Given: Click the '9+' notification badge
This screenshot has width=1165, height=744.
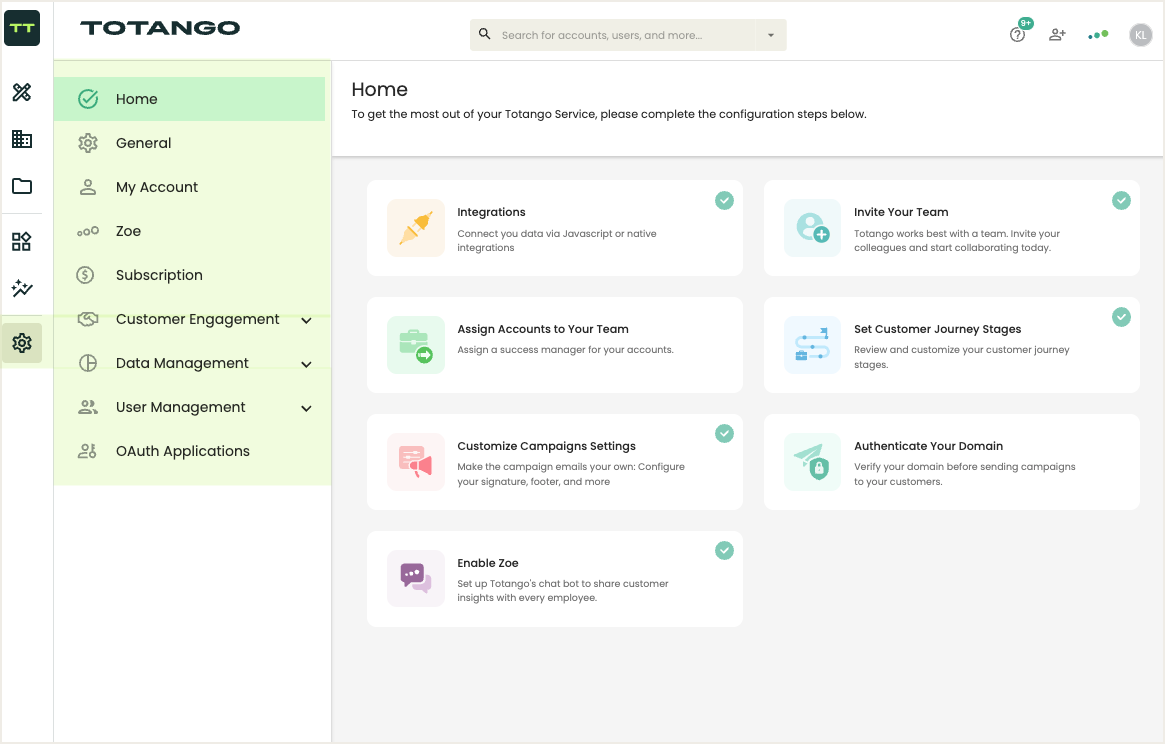Looking at the screenshot, I should 1026,23.
